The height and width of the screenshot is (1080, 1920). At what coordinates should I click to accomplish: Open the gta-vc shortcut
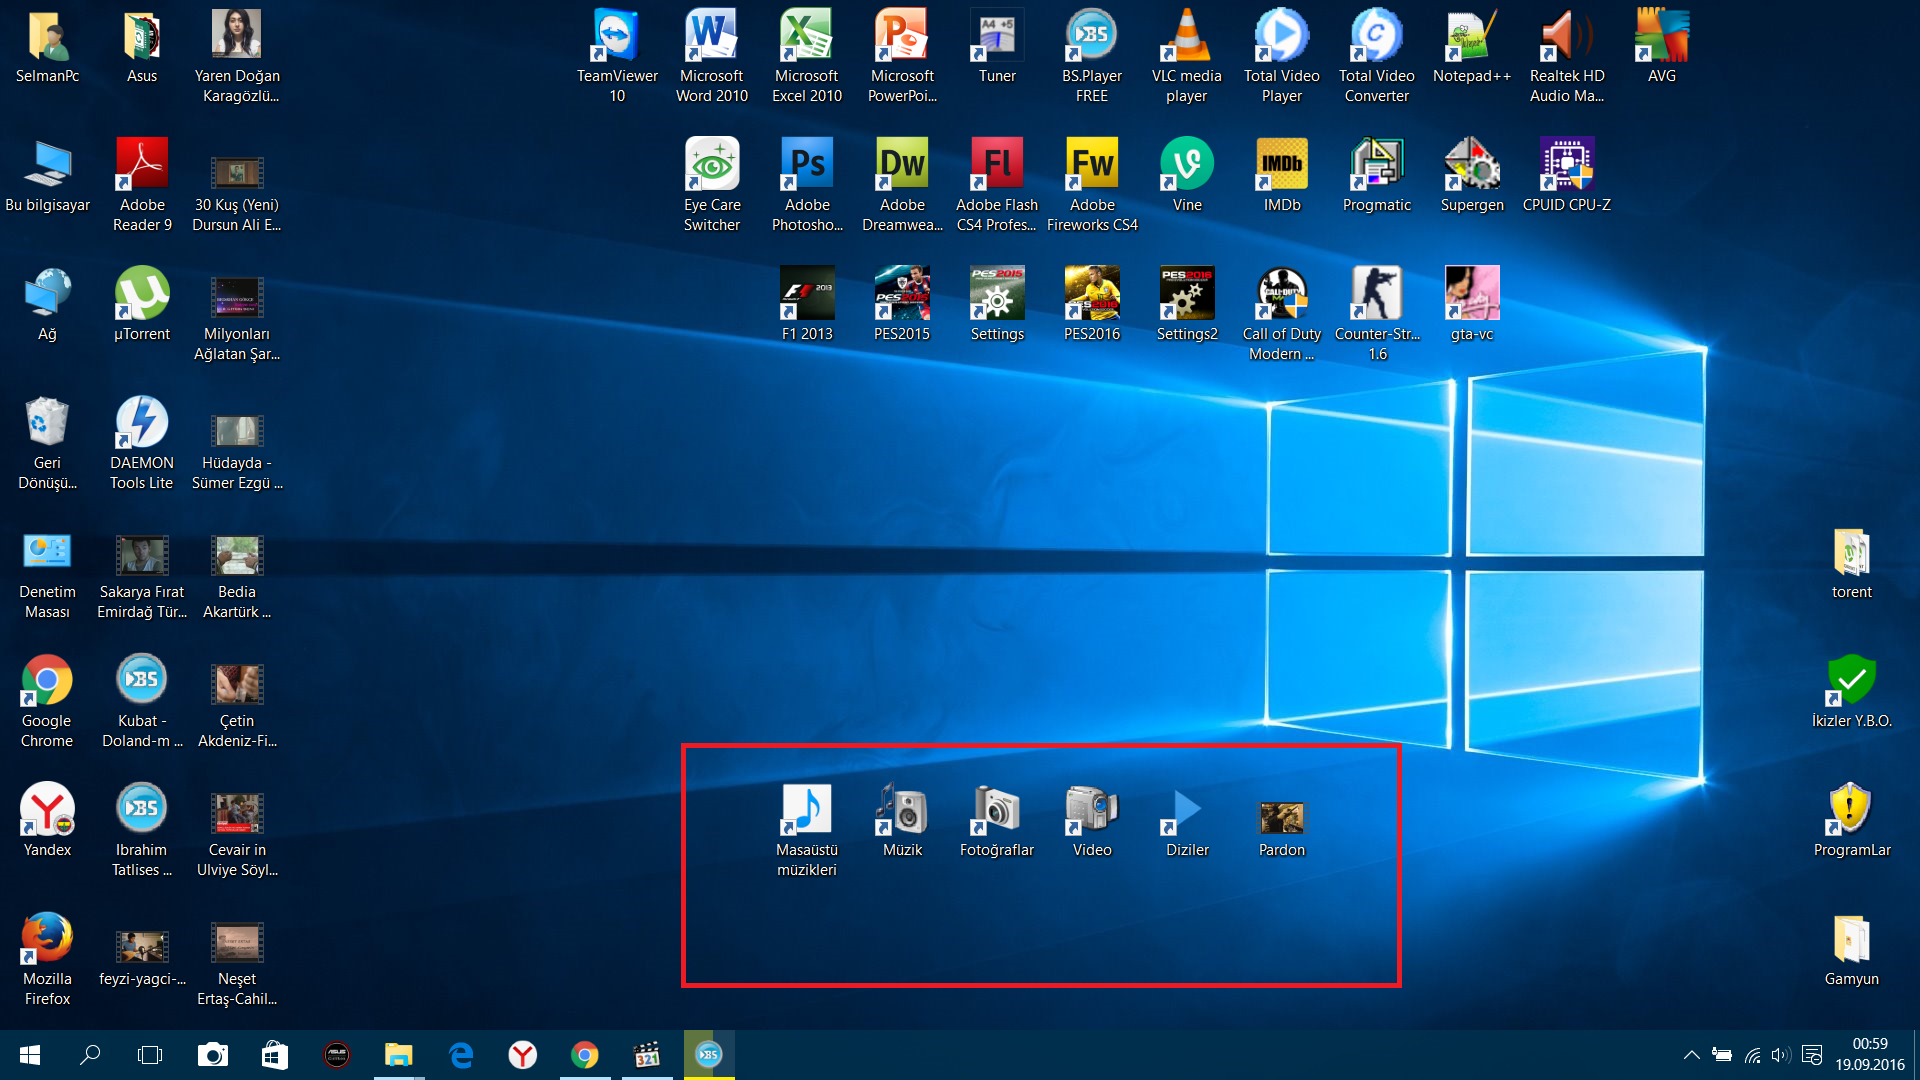pyautogui.click(x=1472, y=304)
